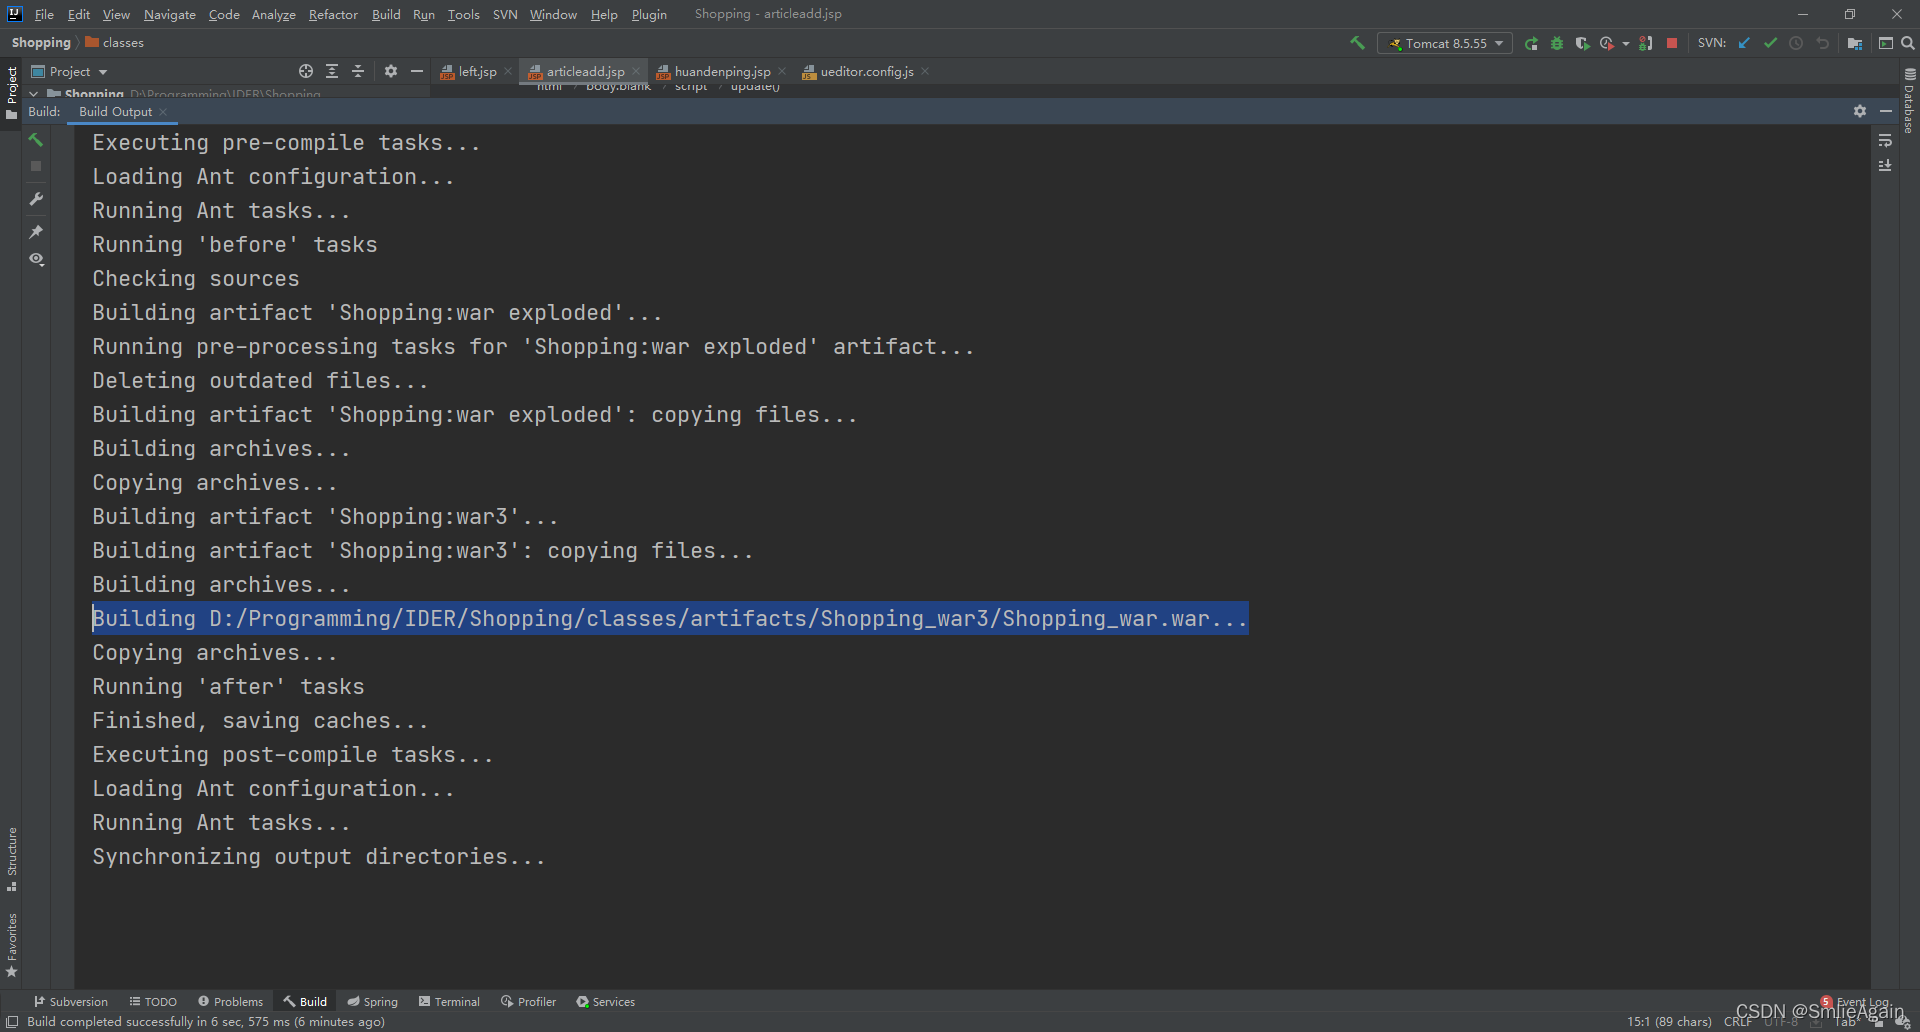
Task: Click the green Build Project hammer icon
Action: (x=1357, y=43)
